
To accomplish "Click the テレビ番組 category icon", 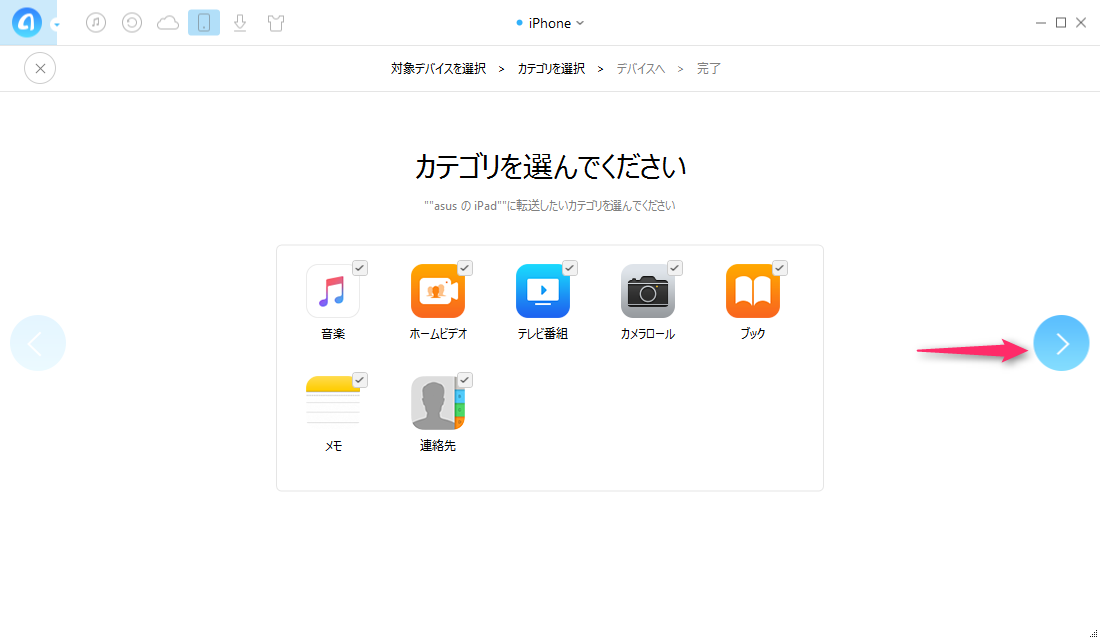I will (543, 291).
